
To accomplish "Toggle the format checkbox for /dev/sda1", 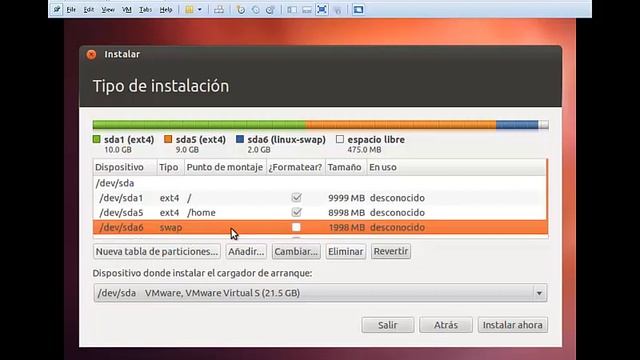I will point(297,198).
